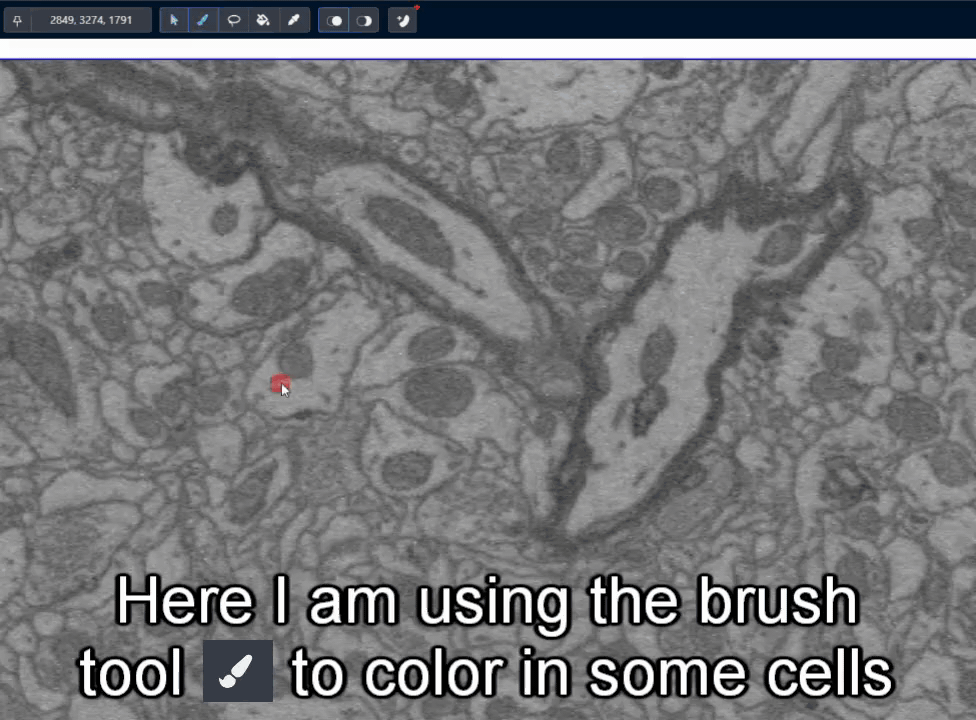The height and width of the screenshot is (720, 976).
Task: Select the eyedropper segment picker tool
Action: tap(294, 21)
